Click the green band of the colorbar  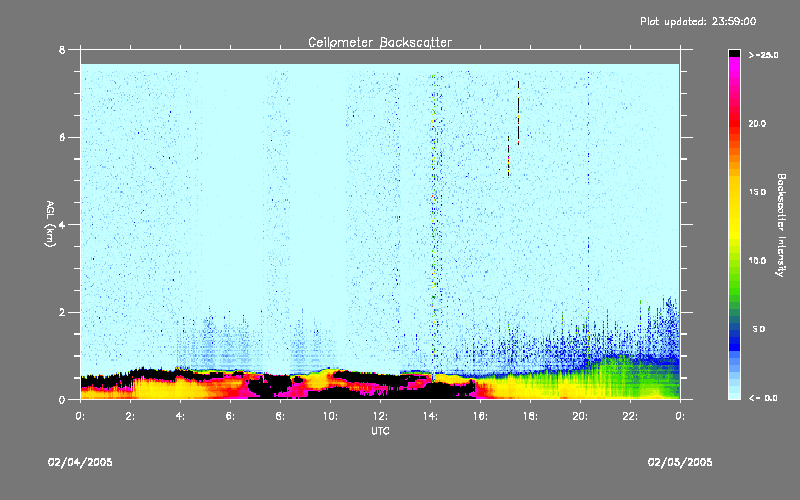click(734, 276)
